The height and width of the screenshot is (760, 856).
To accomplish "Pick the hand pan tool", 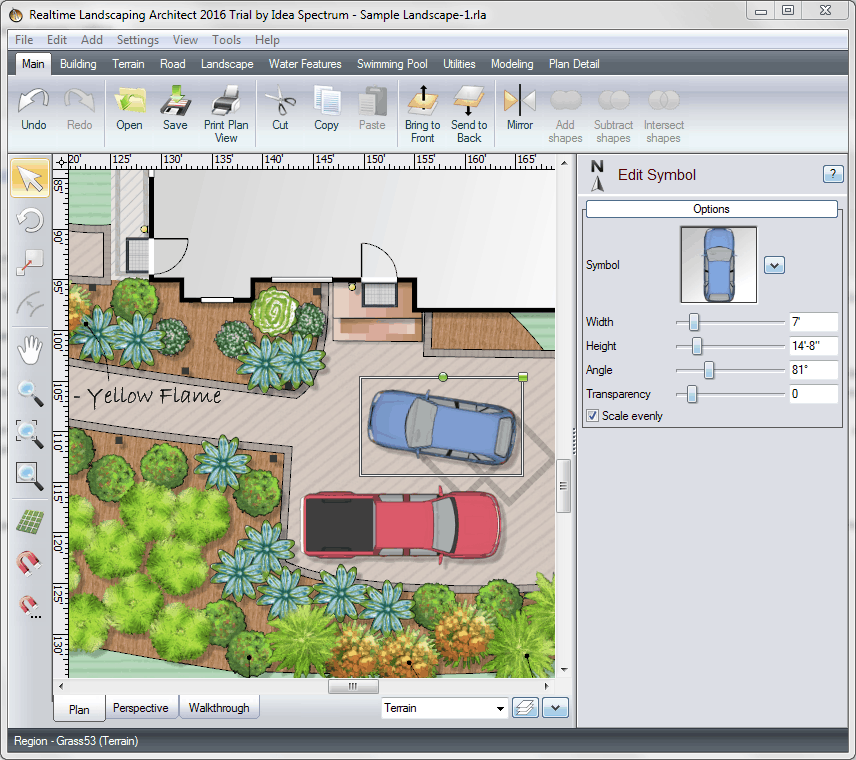I will point(30,348).
